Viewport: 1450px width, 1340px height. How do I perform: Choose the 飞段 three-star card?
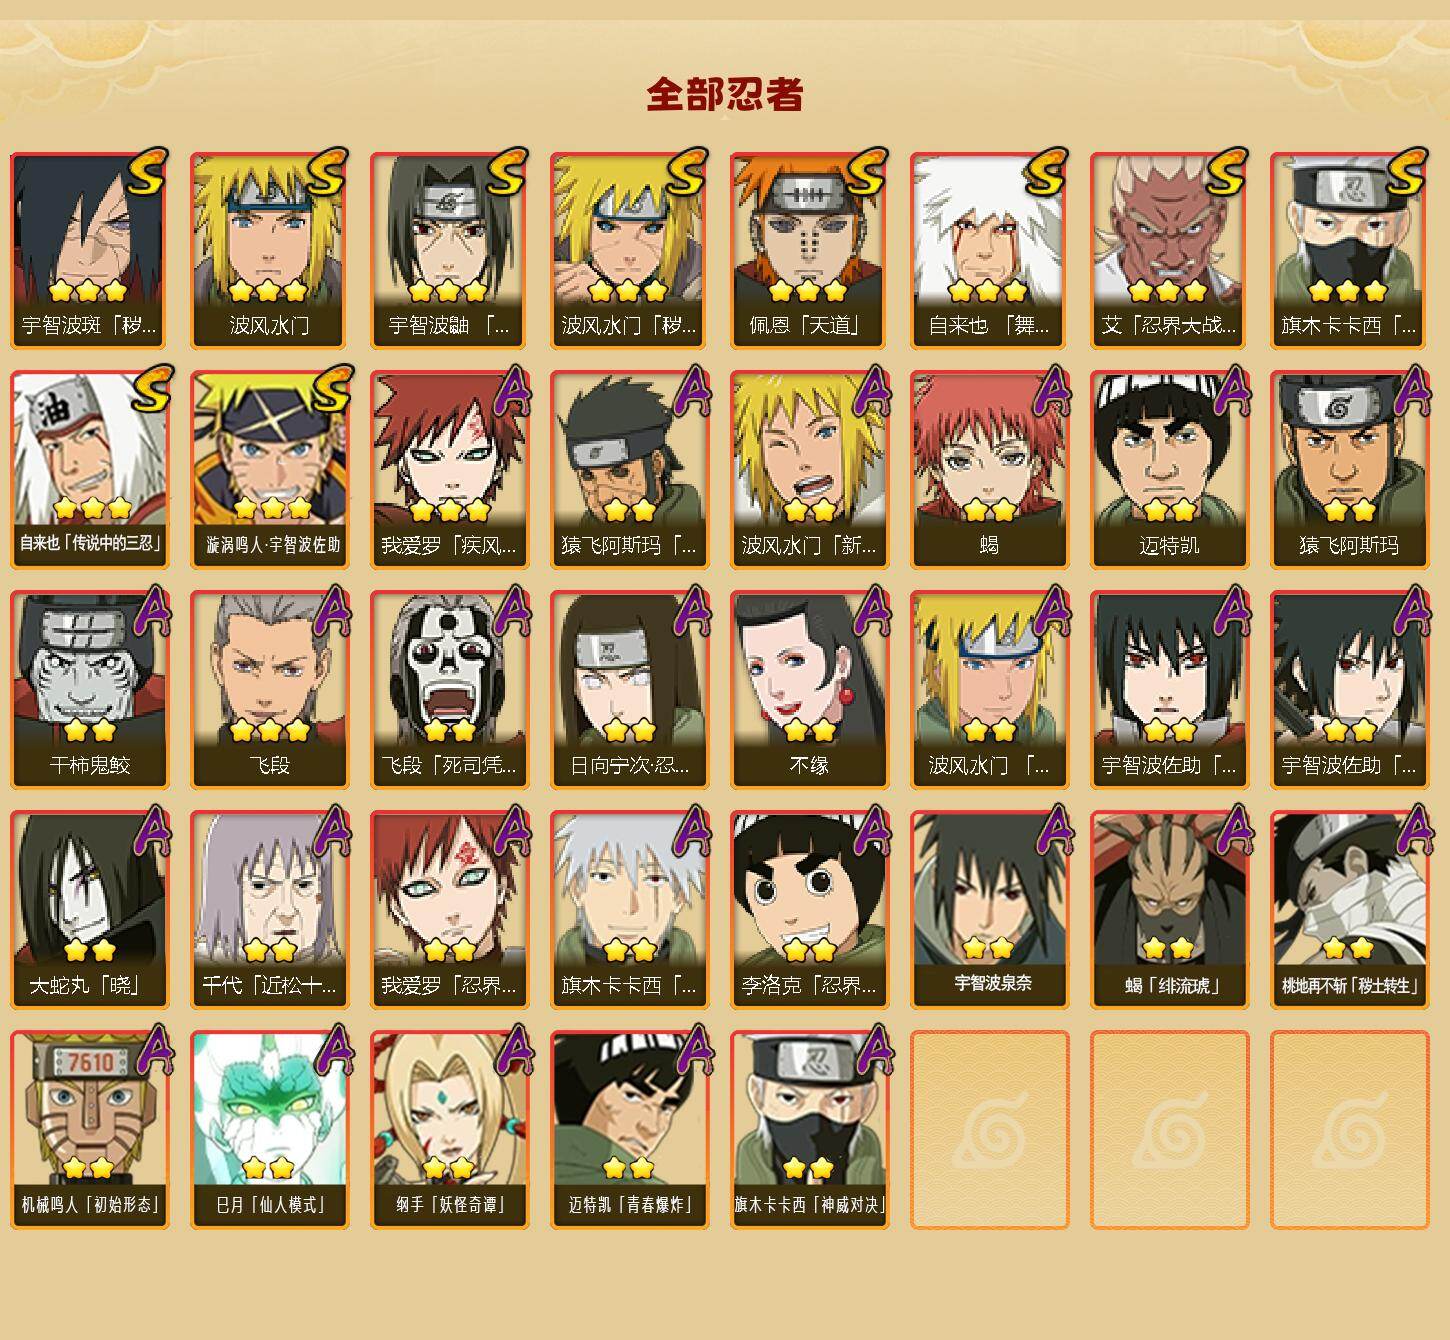270,690
